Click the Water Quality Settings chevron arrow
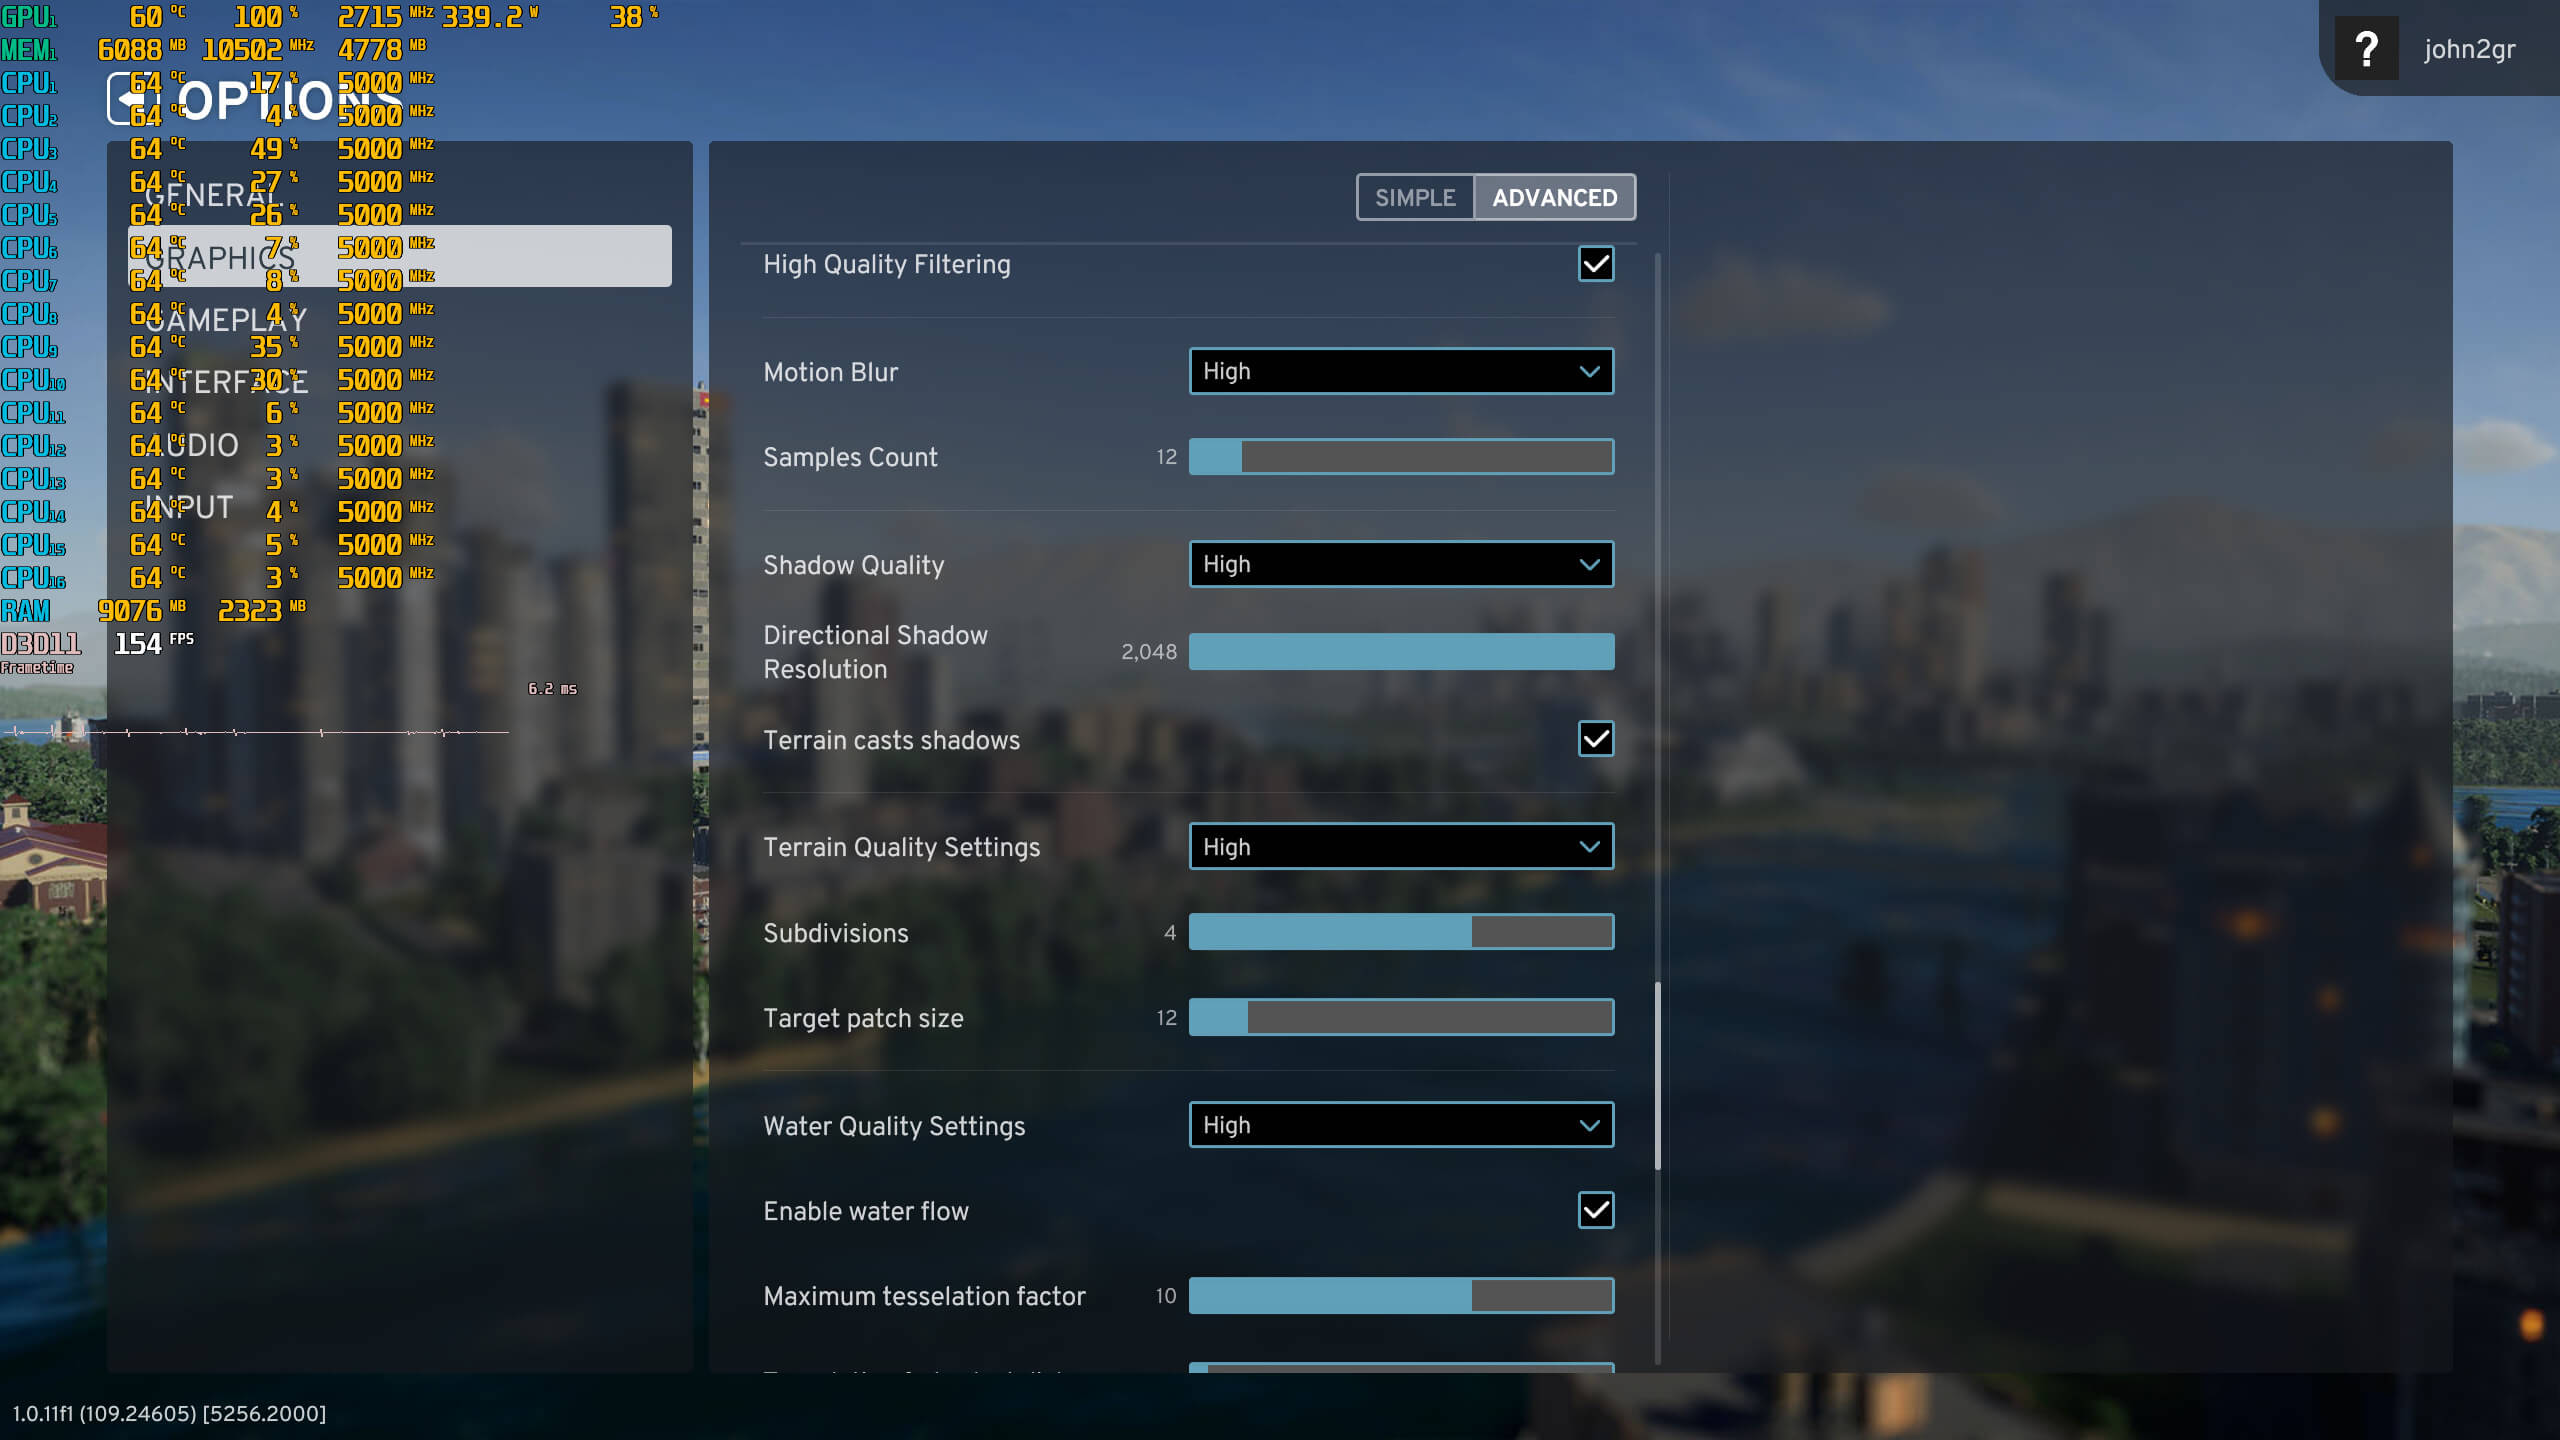Viewport: 2560px width, 1440px height. pos(1589,1126)
